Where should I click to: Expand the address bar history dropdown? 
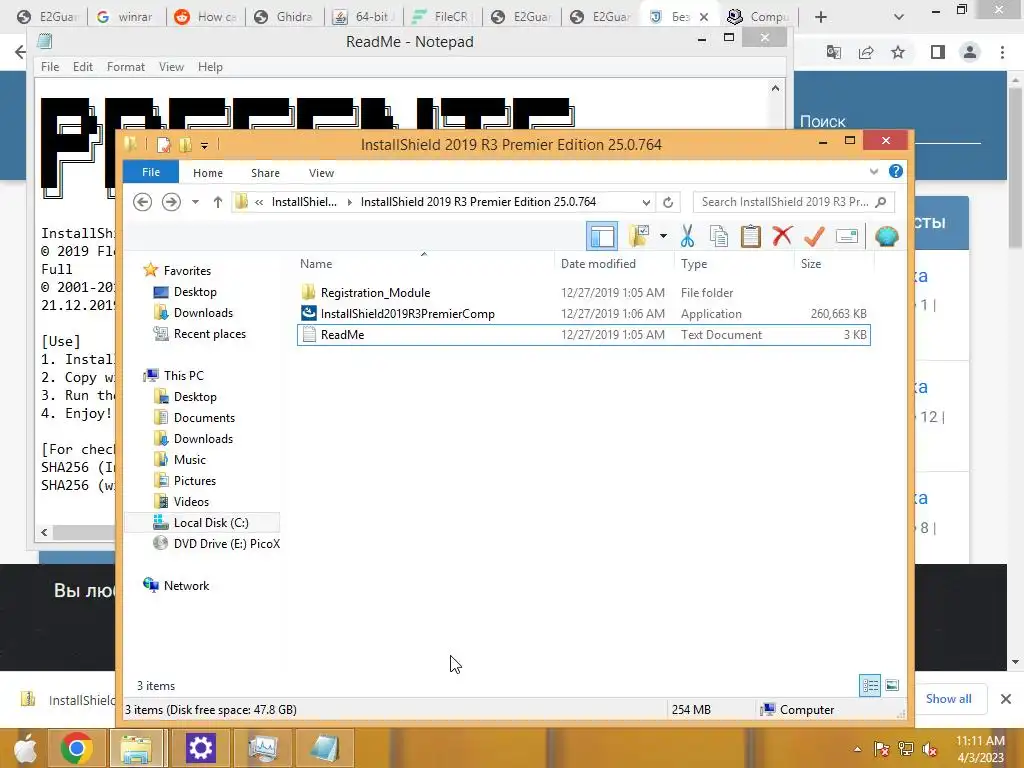[x=646, y=202]
